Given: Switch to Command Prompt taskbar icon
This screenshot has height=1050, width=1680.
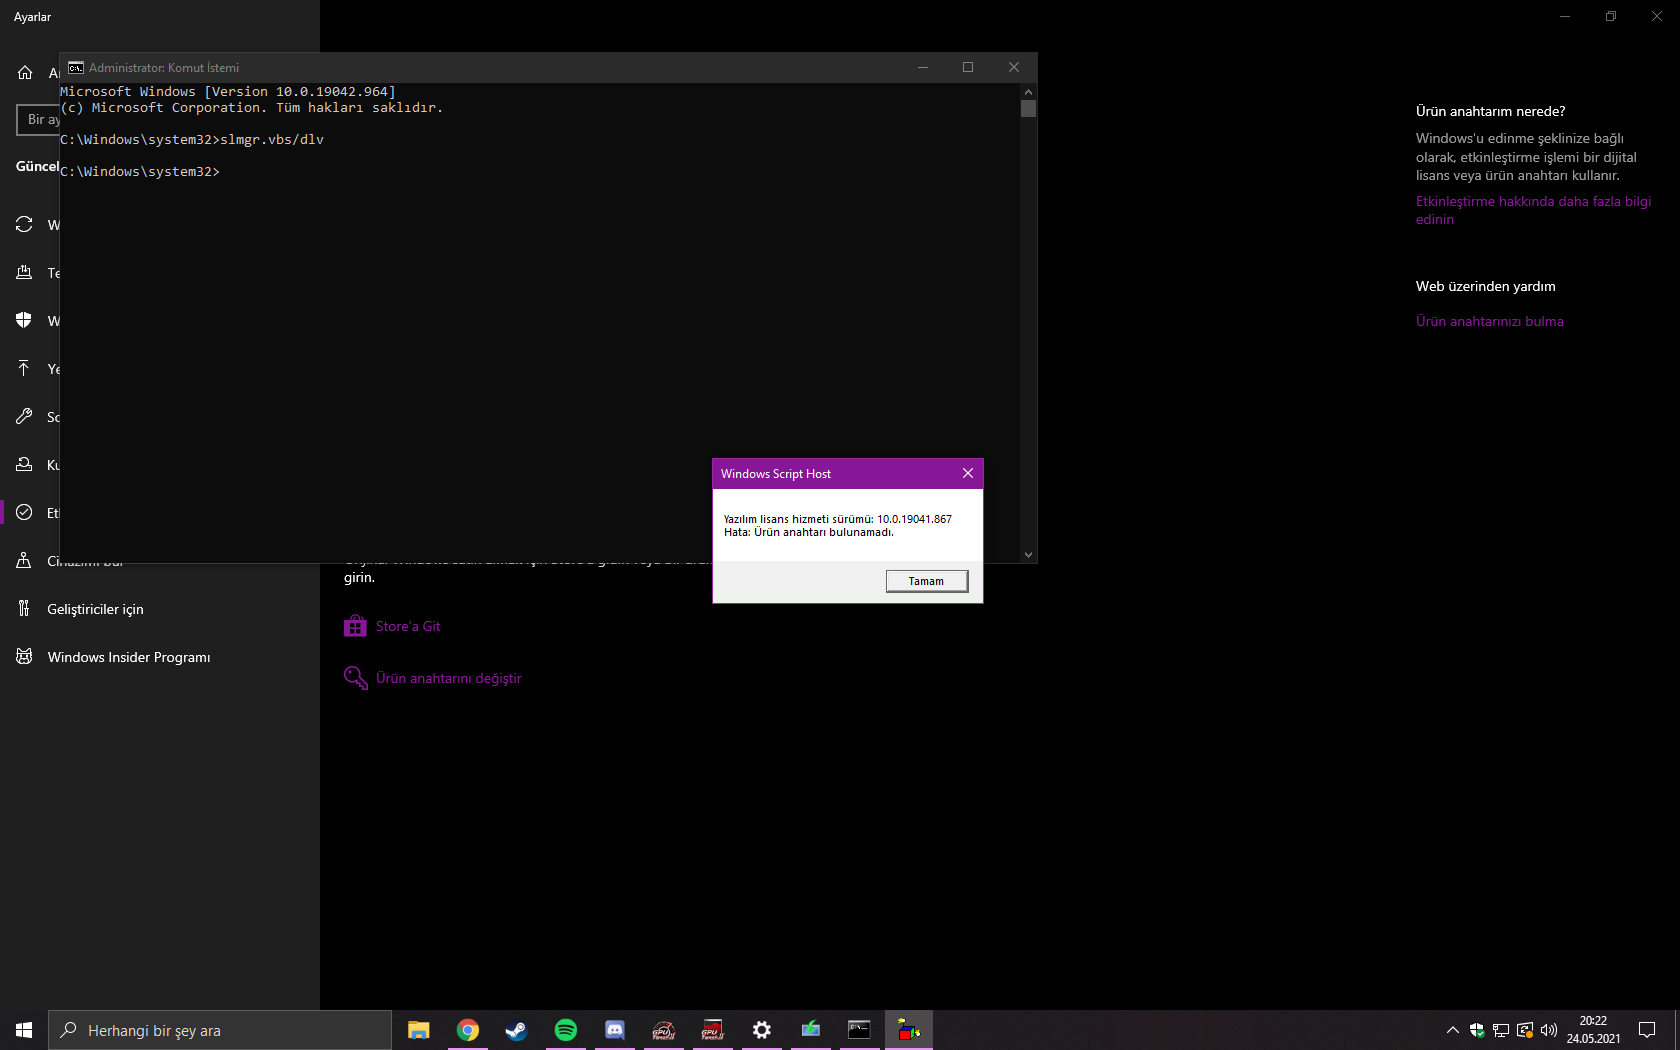Looking at the screenshot, I should tap(860, 1030).
